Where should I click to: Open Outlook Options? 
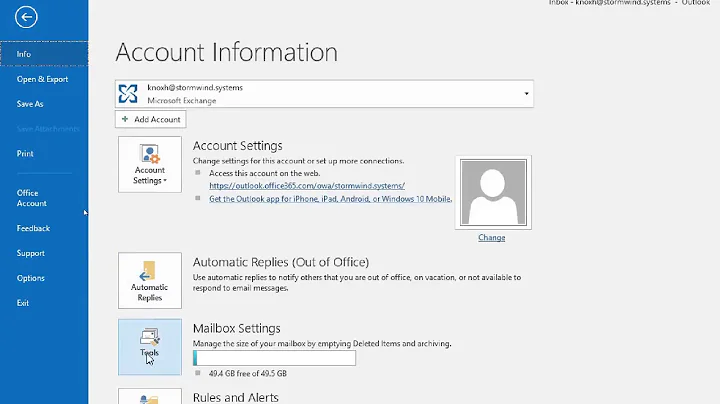[x=30, y=278]
